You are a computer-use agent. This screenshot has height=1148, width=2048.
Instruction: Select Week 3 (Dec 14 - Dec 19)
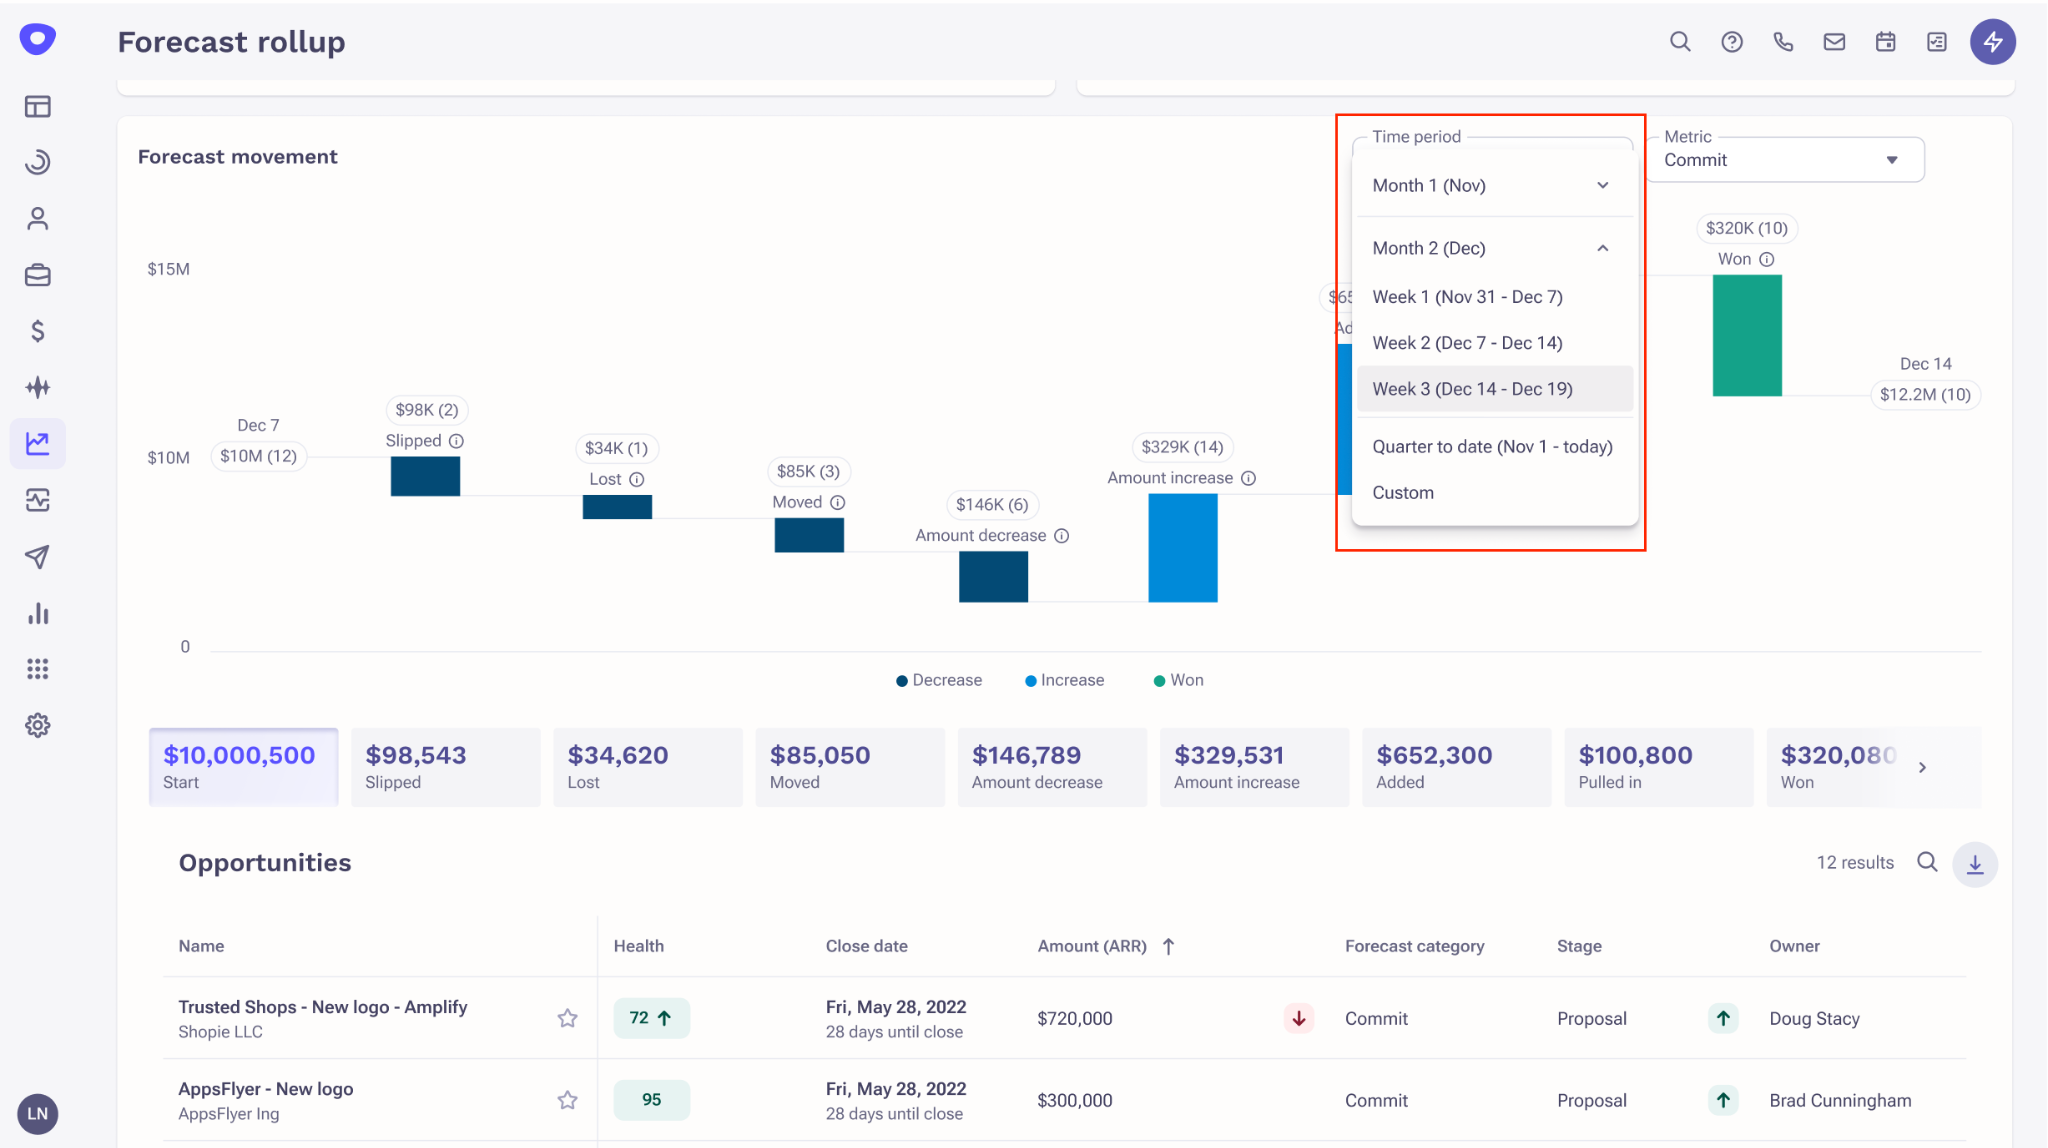click(1472, 389)
